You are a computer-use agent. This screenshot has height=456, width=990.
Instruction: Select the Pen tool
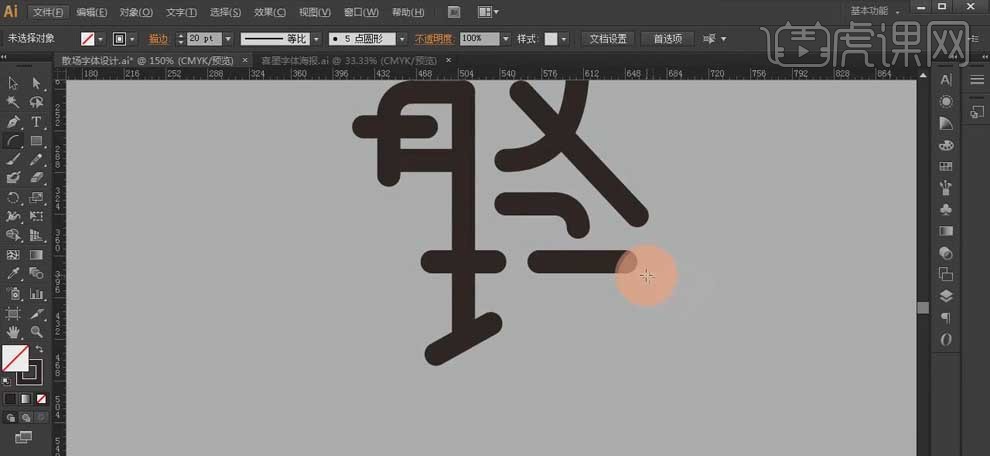[x=13, y=121]
